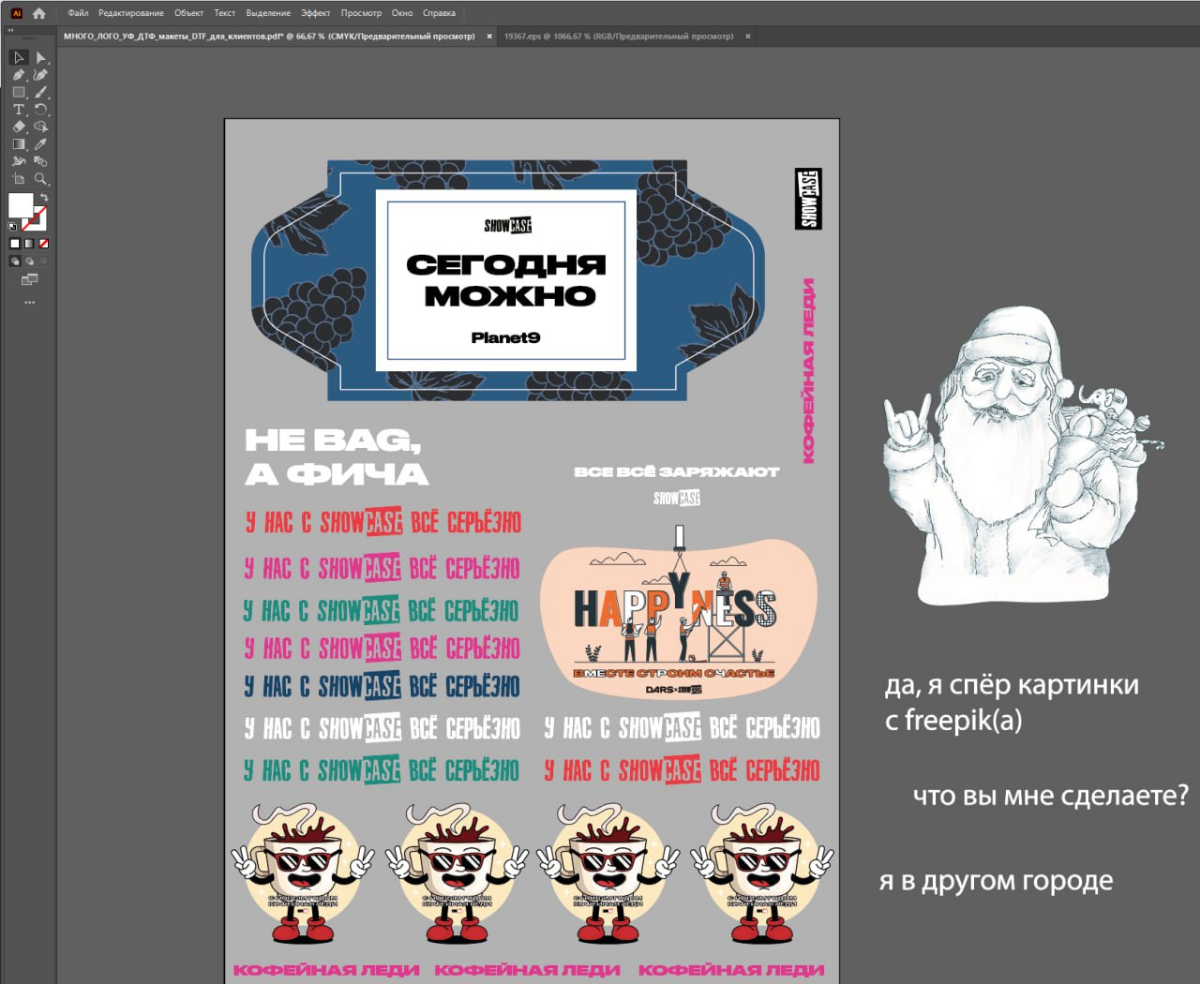The height and width of the screenshot is (984, 1200).
Task: Open the Окно menu
Action: pyautogui.click(x=402, y=13)
